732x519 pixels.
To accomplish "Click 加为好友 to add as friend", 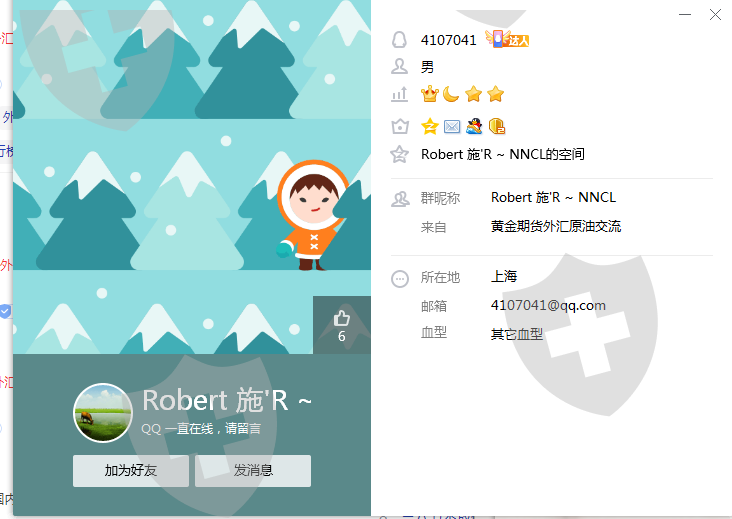I will coord(131,470).
